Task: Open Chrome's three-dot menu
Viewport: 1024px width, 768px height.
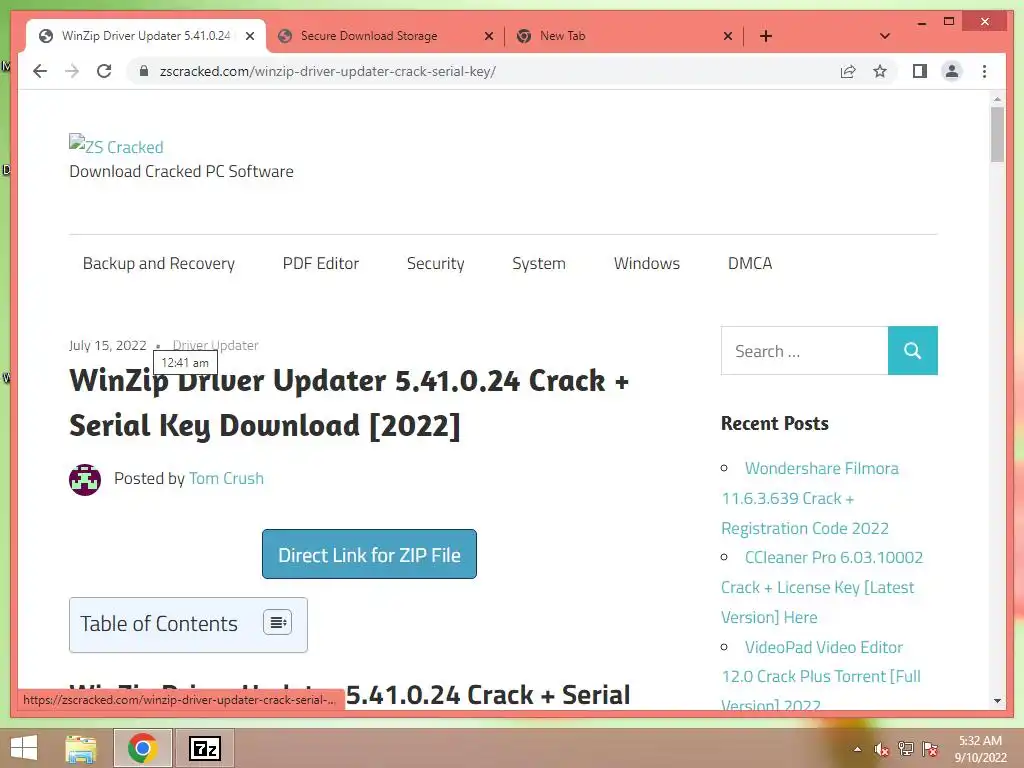Action: [984, 71]
